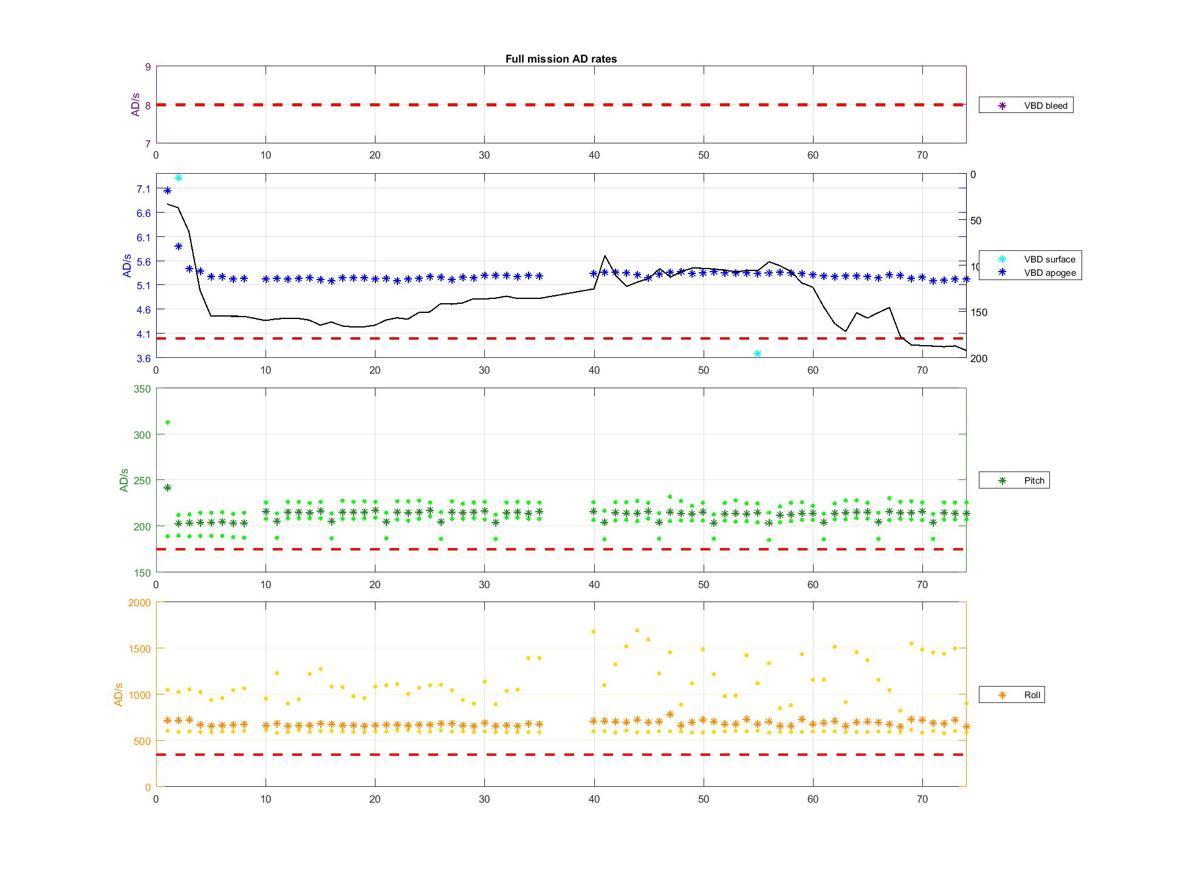
Task: Click the cyan VBD surface marker near dive 55
Action: coord(757,354)
